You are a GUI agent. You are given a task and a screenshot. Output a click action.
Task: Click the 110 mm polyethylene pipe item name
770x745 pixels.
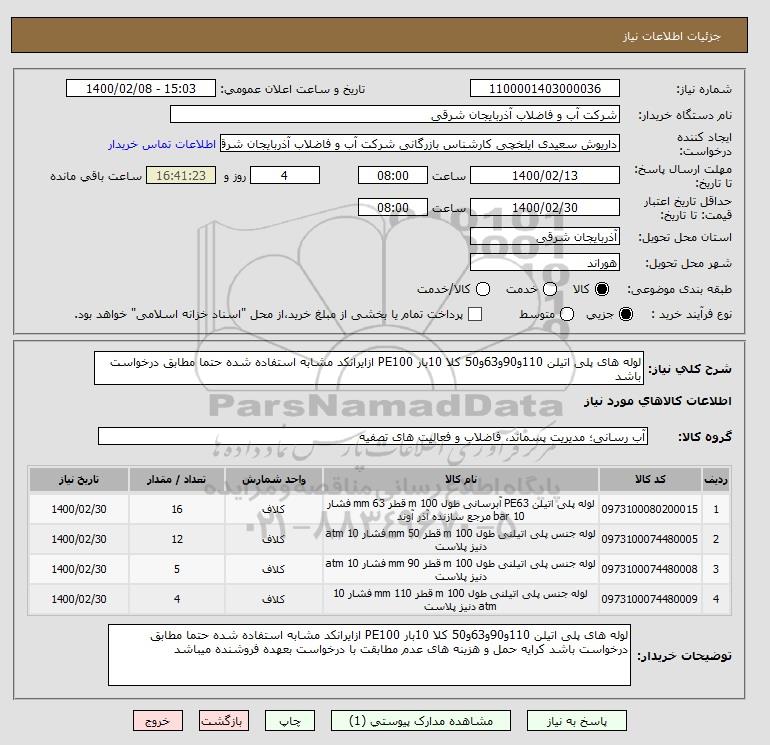point(461,600)
